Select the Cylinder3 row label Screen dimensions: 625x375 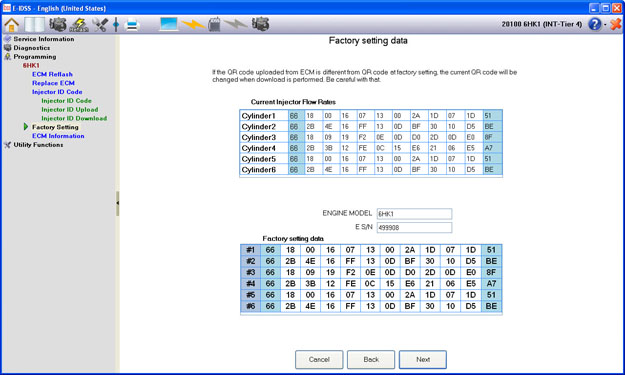click(264, 137)
